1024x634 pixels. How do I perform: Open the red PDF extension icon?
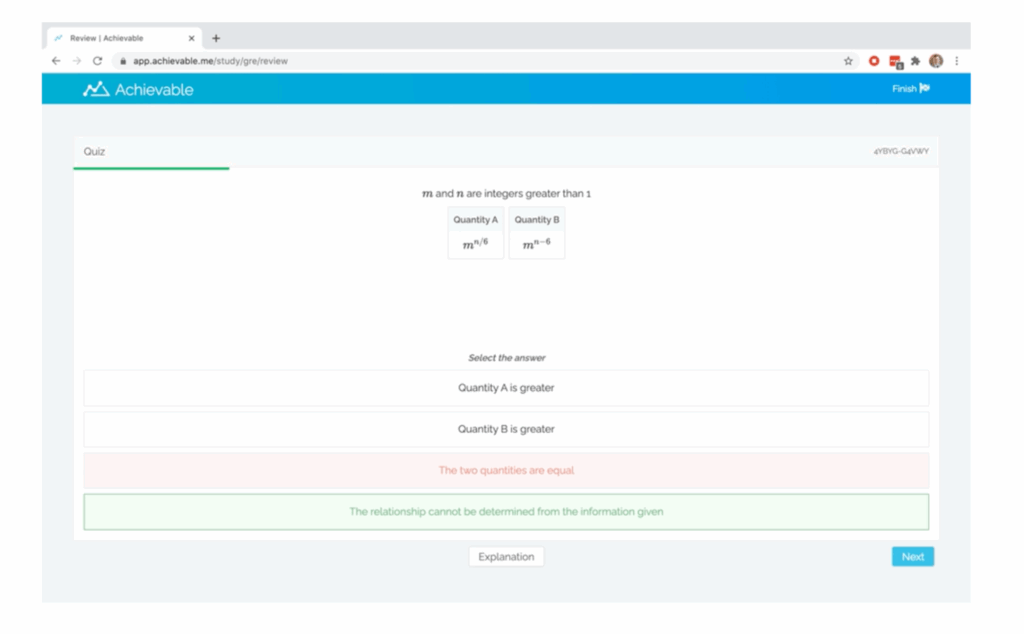893,60
